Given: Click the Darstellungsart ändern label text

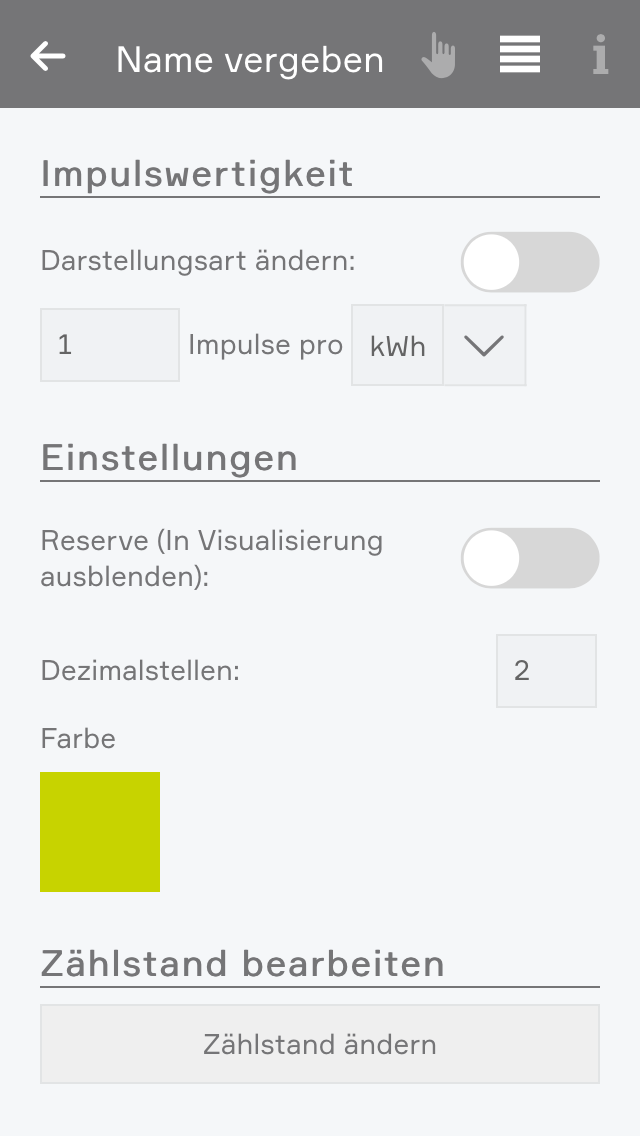Looking at the screenshot, I should pyautogui.click(x=198, y=262).
